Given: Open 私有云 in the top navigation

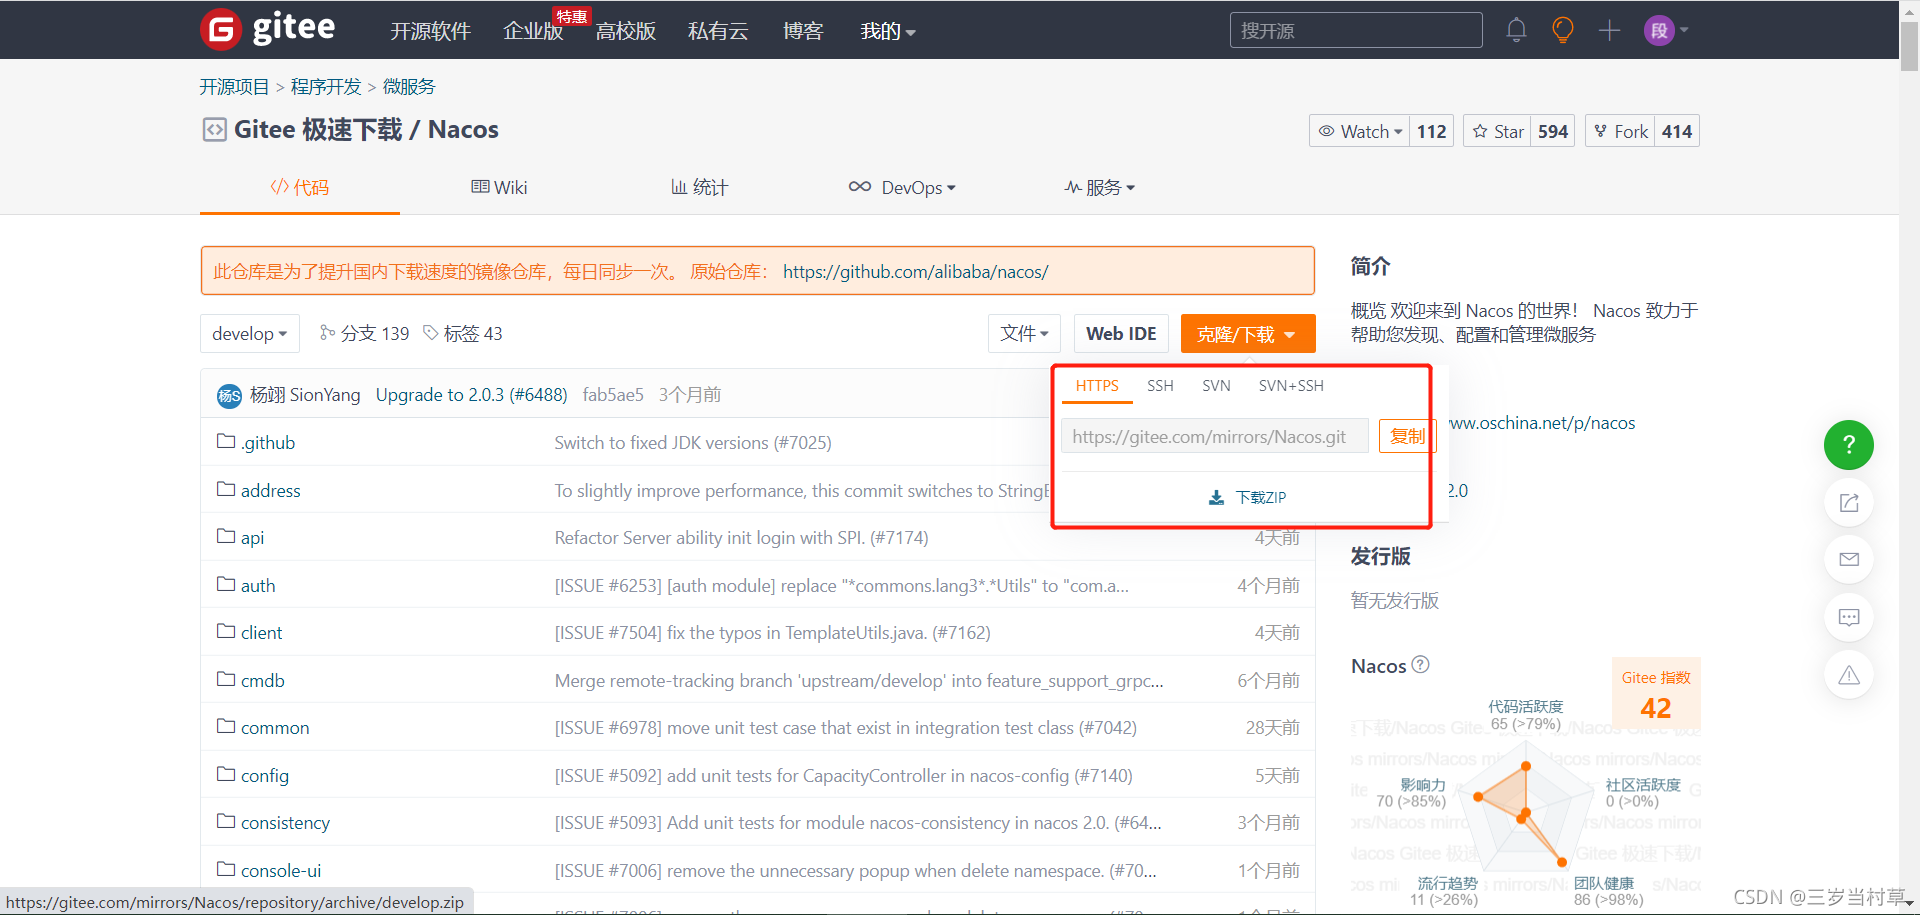Looking at the screenshot, I should tap(718, 31).
